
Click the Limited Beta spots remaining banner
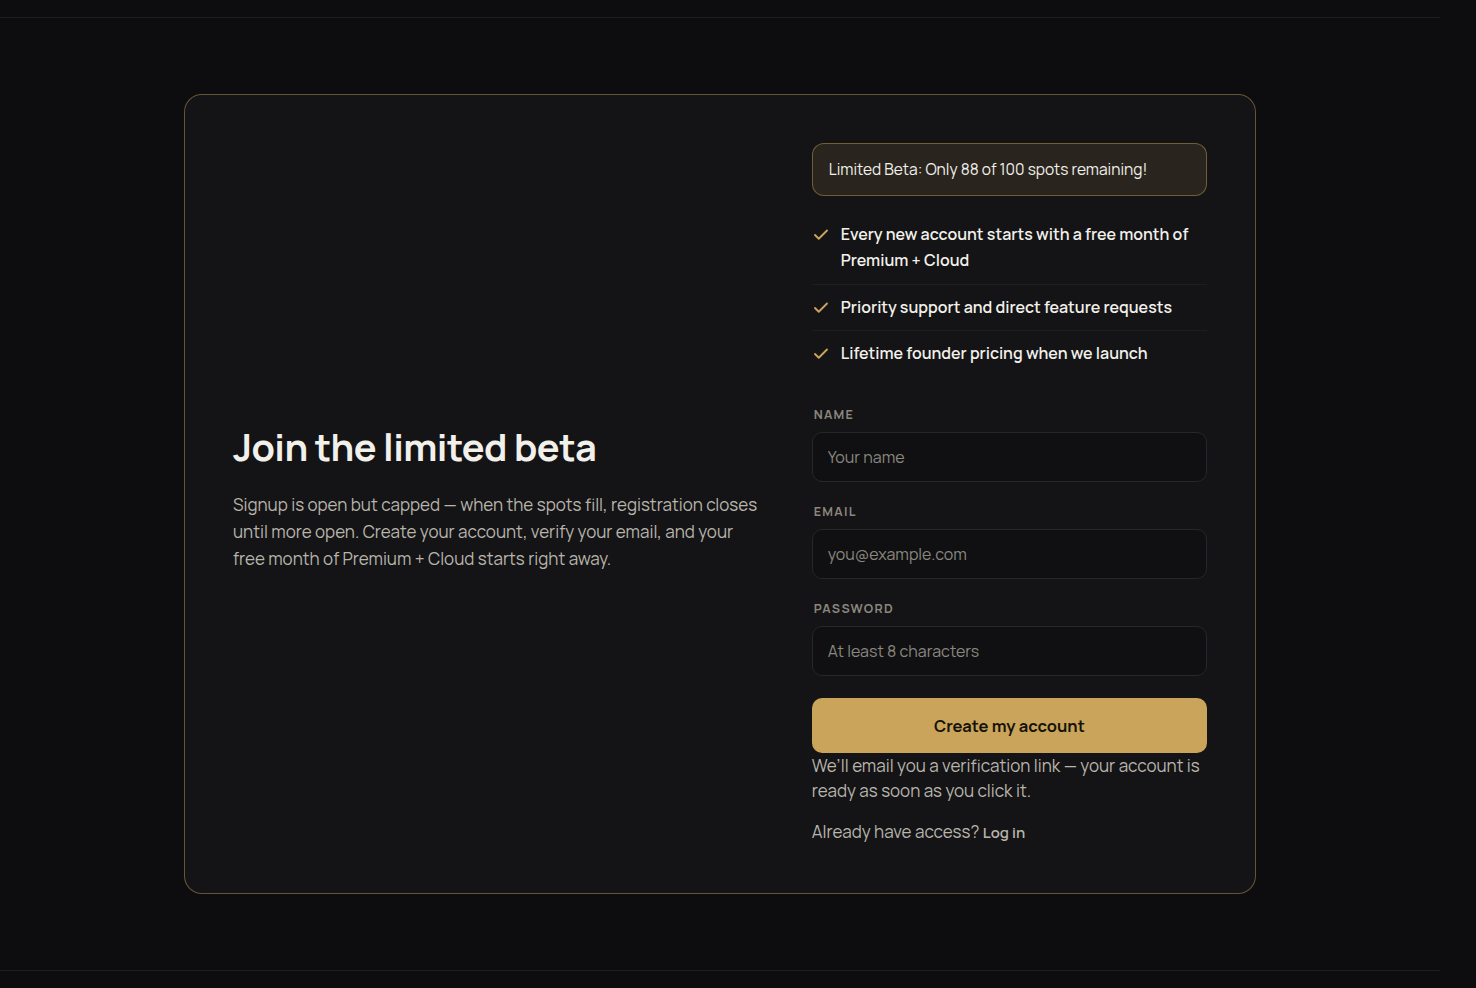[1009, 170]
